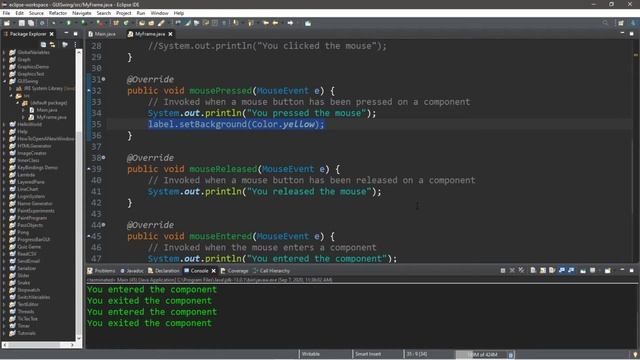Click the Run Garbage Collector trash icon
The height and width of the screenshot is (360, 640).
pos(510,354)
